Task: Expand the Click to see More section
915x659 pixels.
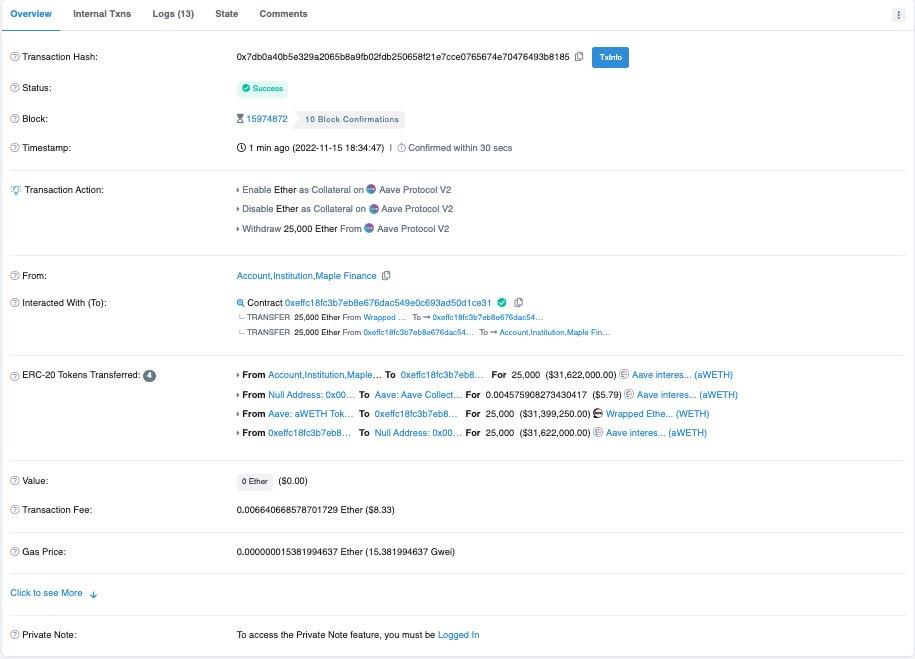Action: pos(54,593)
